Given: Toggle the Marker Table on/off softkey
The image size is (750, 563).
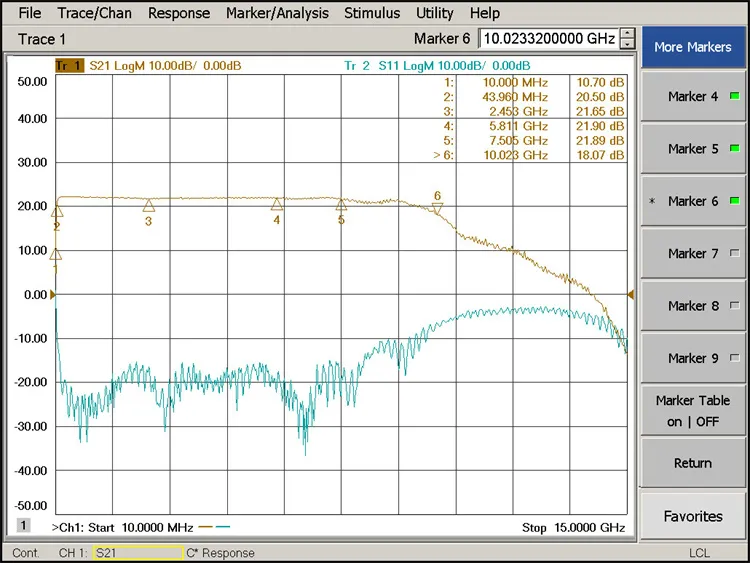Looking at the screenshot, I should coord(693,411).
